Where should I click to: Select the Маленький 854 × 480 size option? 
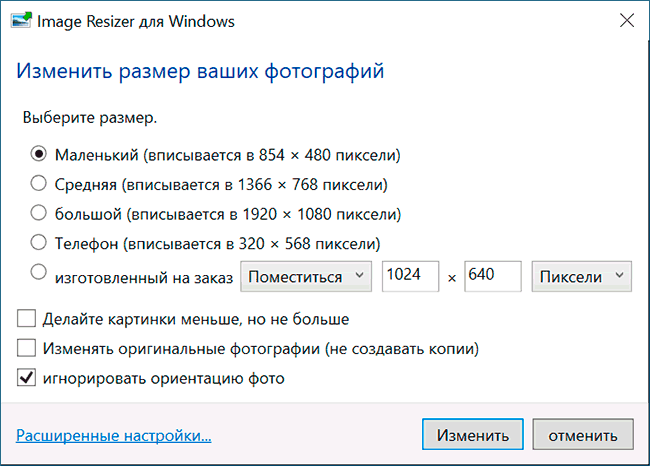(x=39, y=155)
